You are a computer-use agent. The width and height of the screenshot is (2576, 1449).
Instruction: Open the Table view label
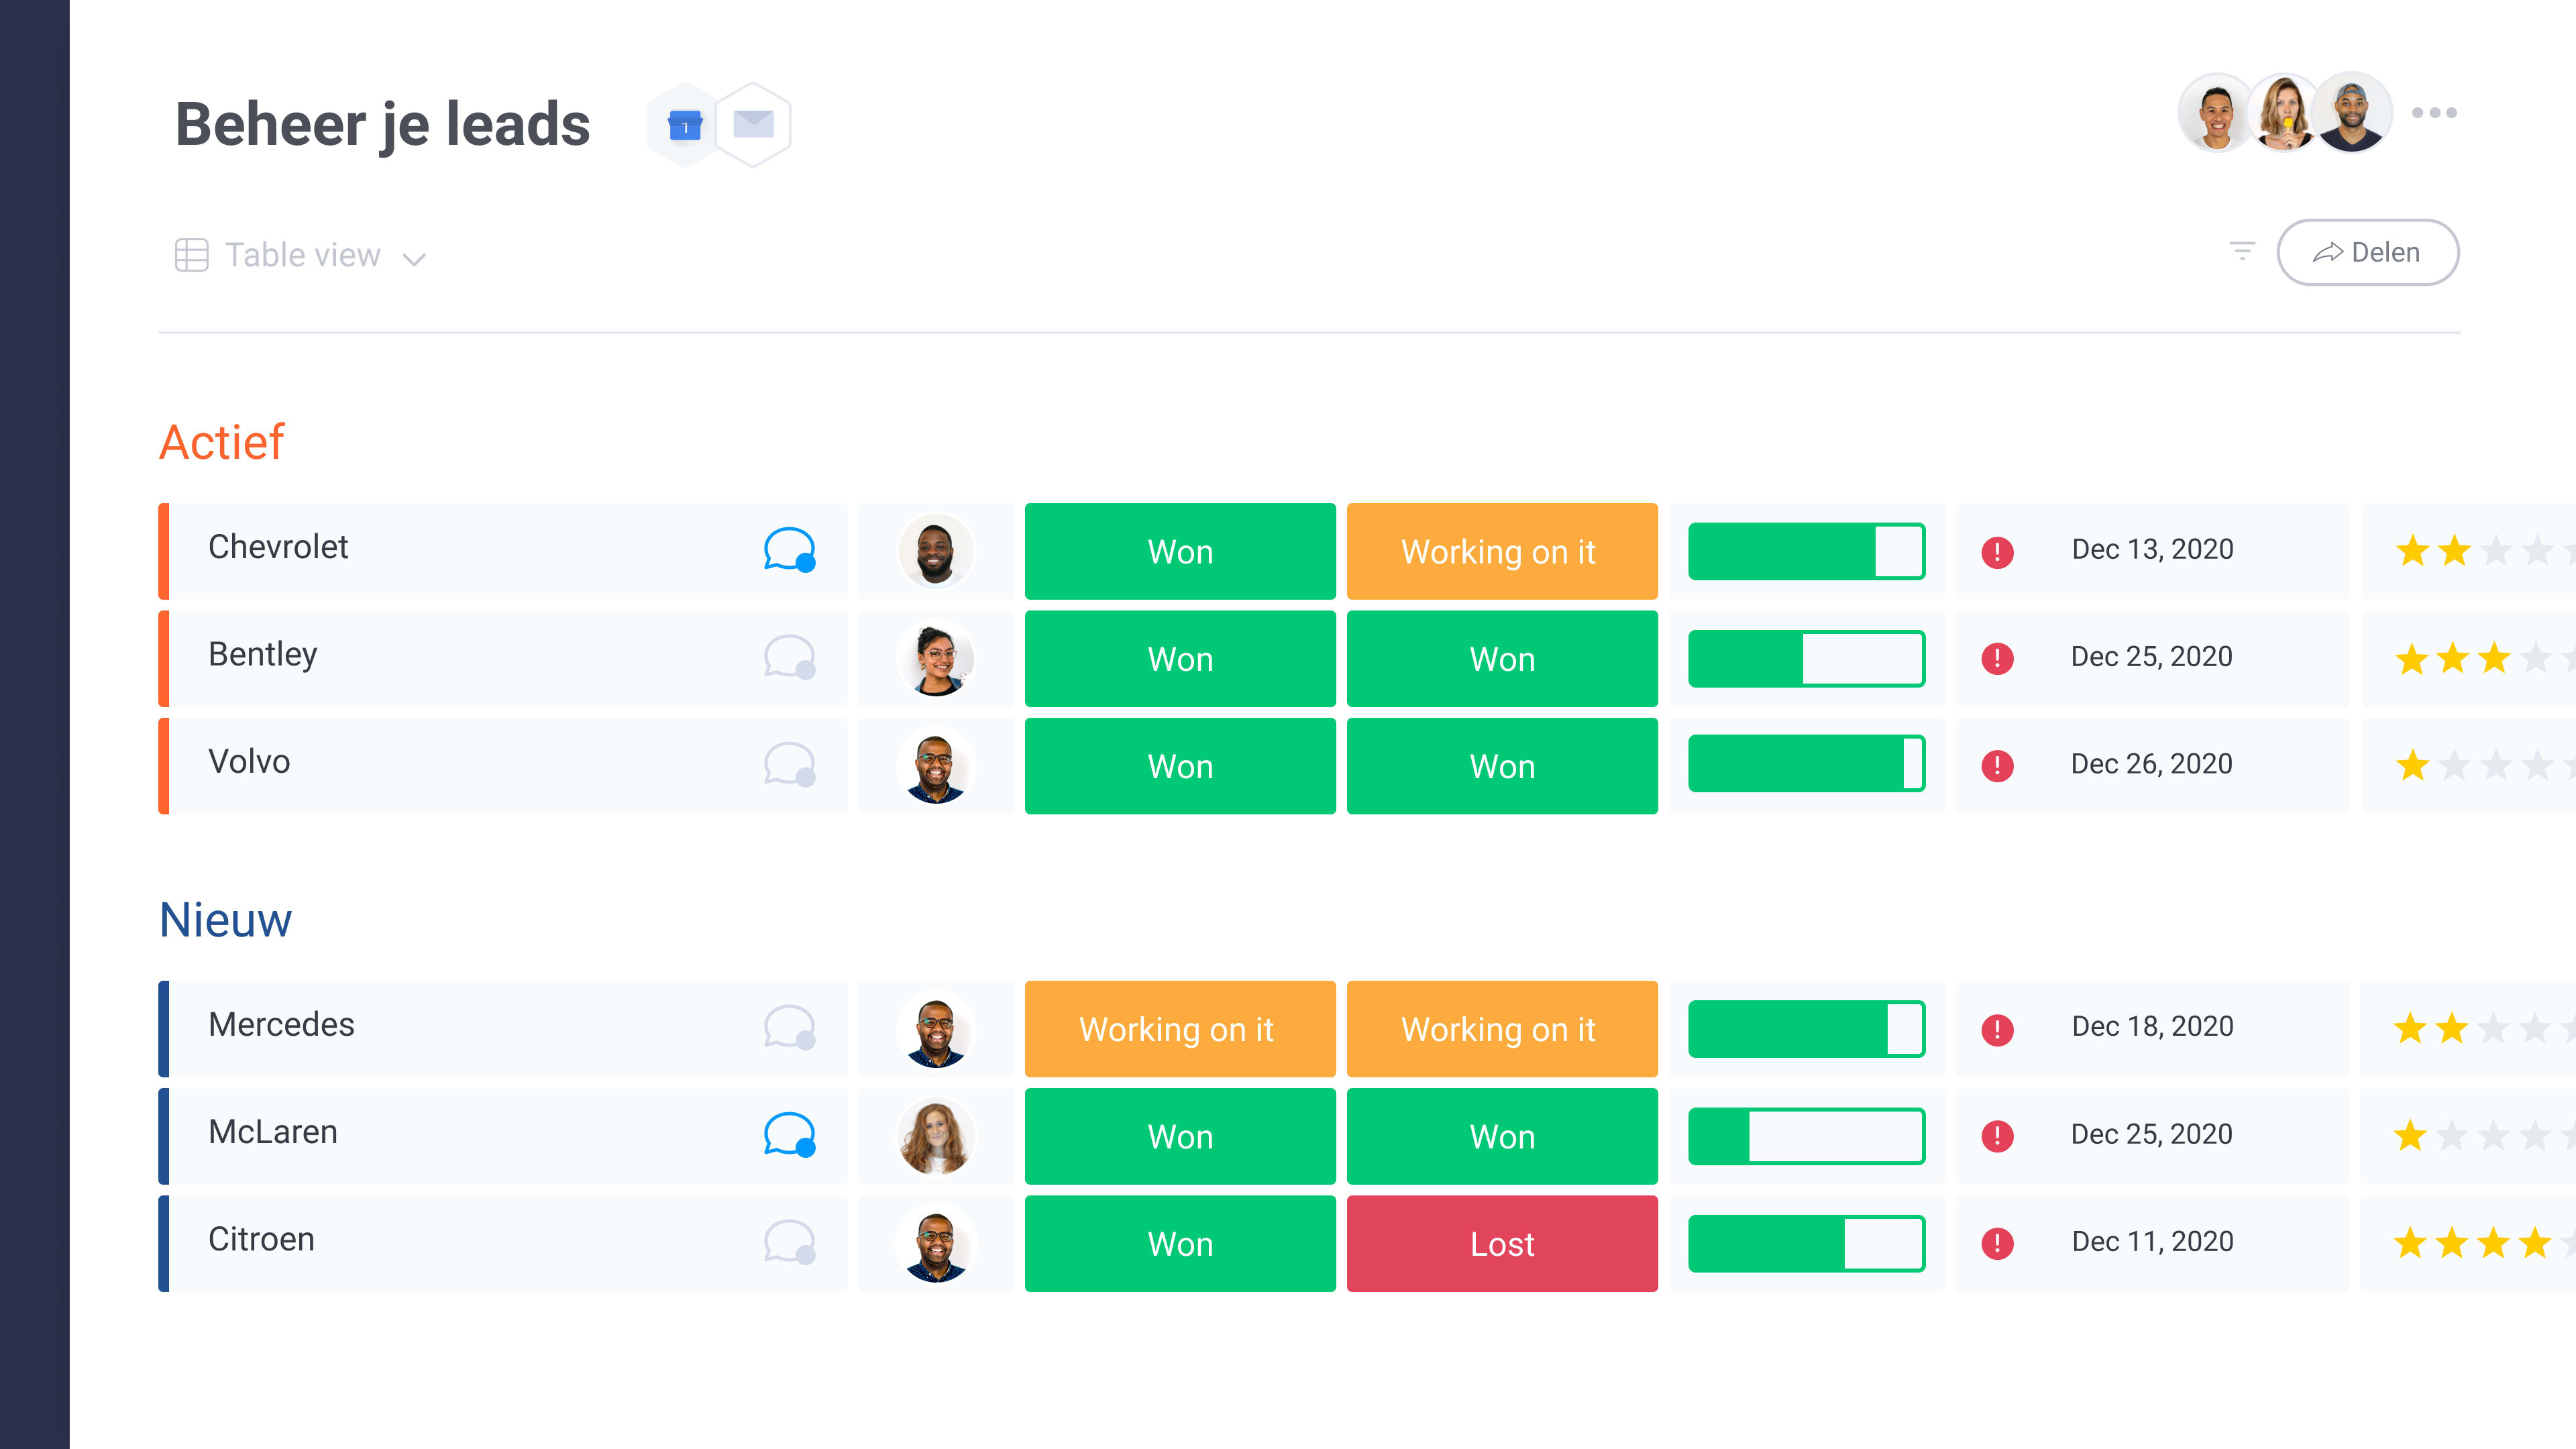coord(303,255)
